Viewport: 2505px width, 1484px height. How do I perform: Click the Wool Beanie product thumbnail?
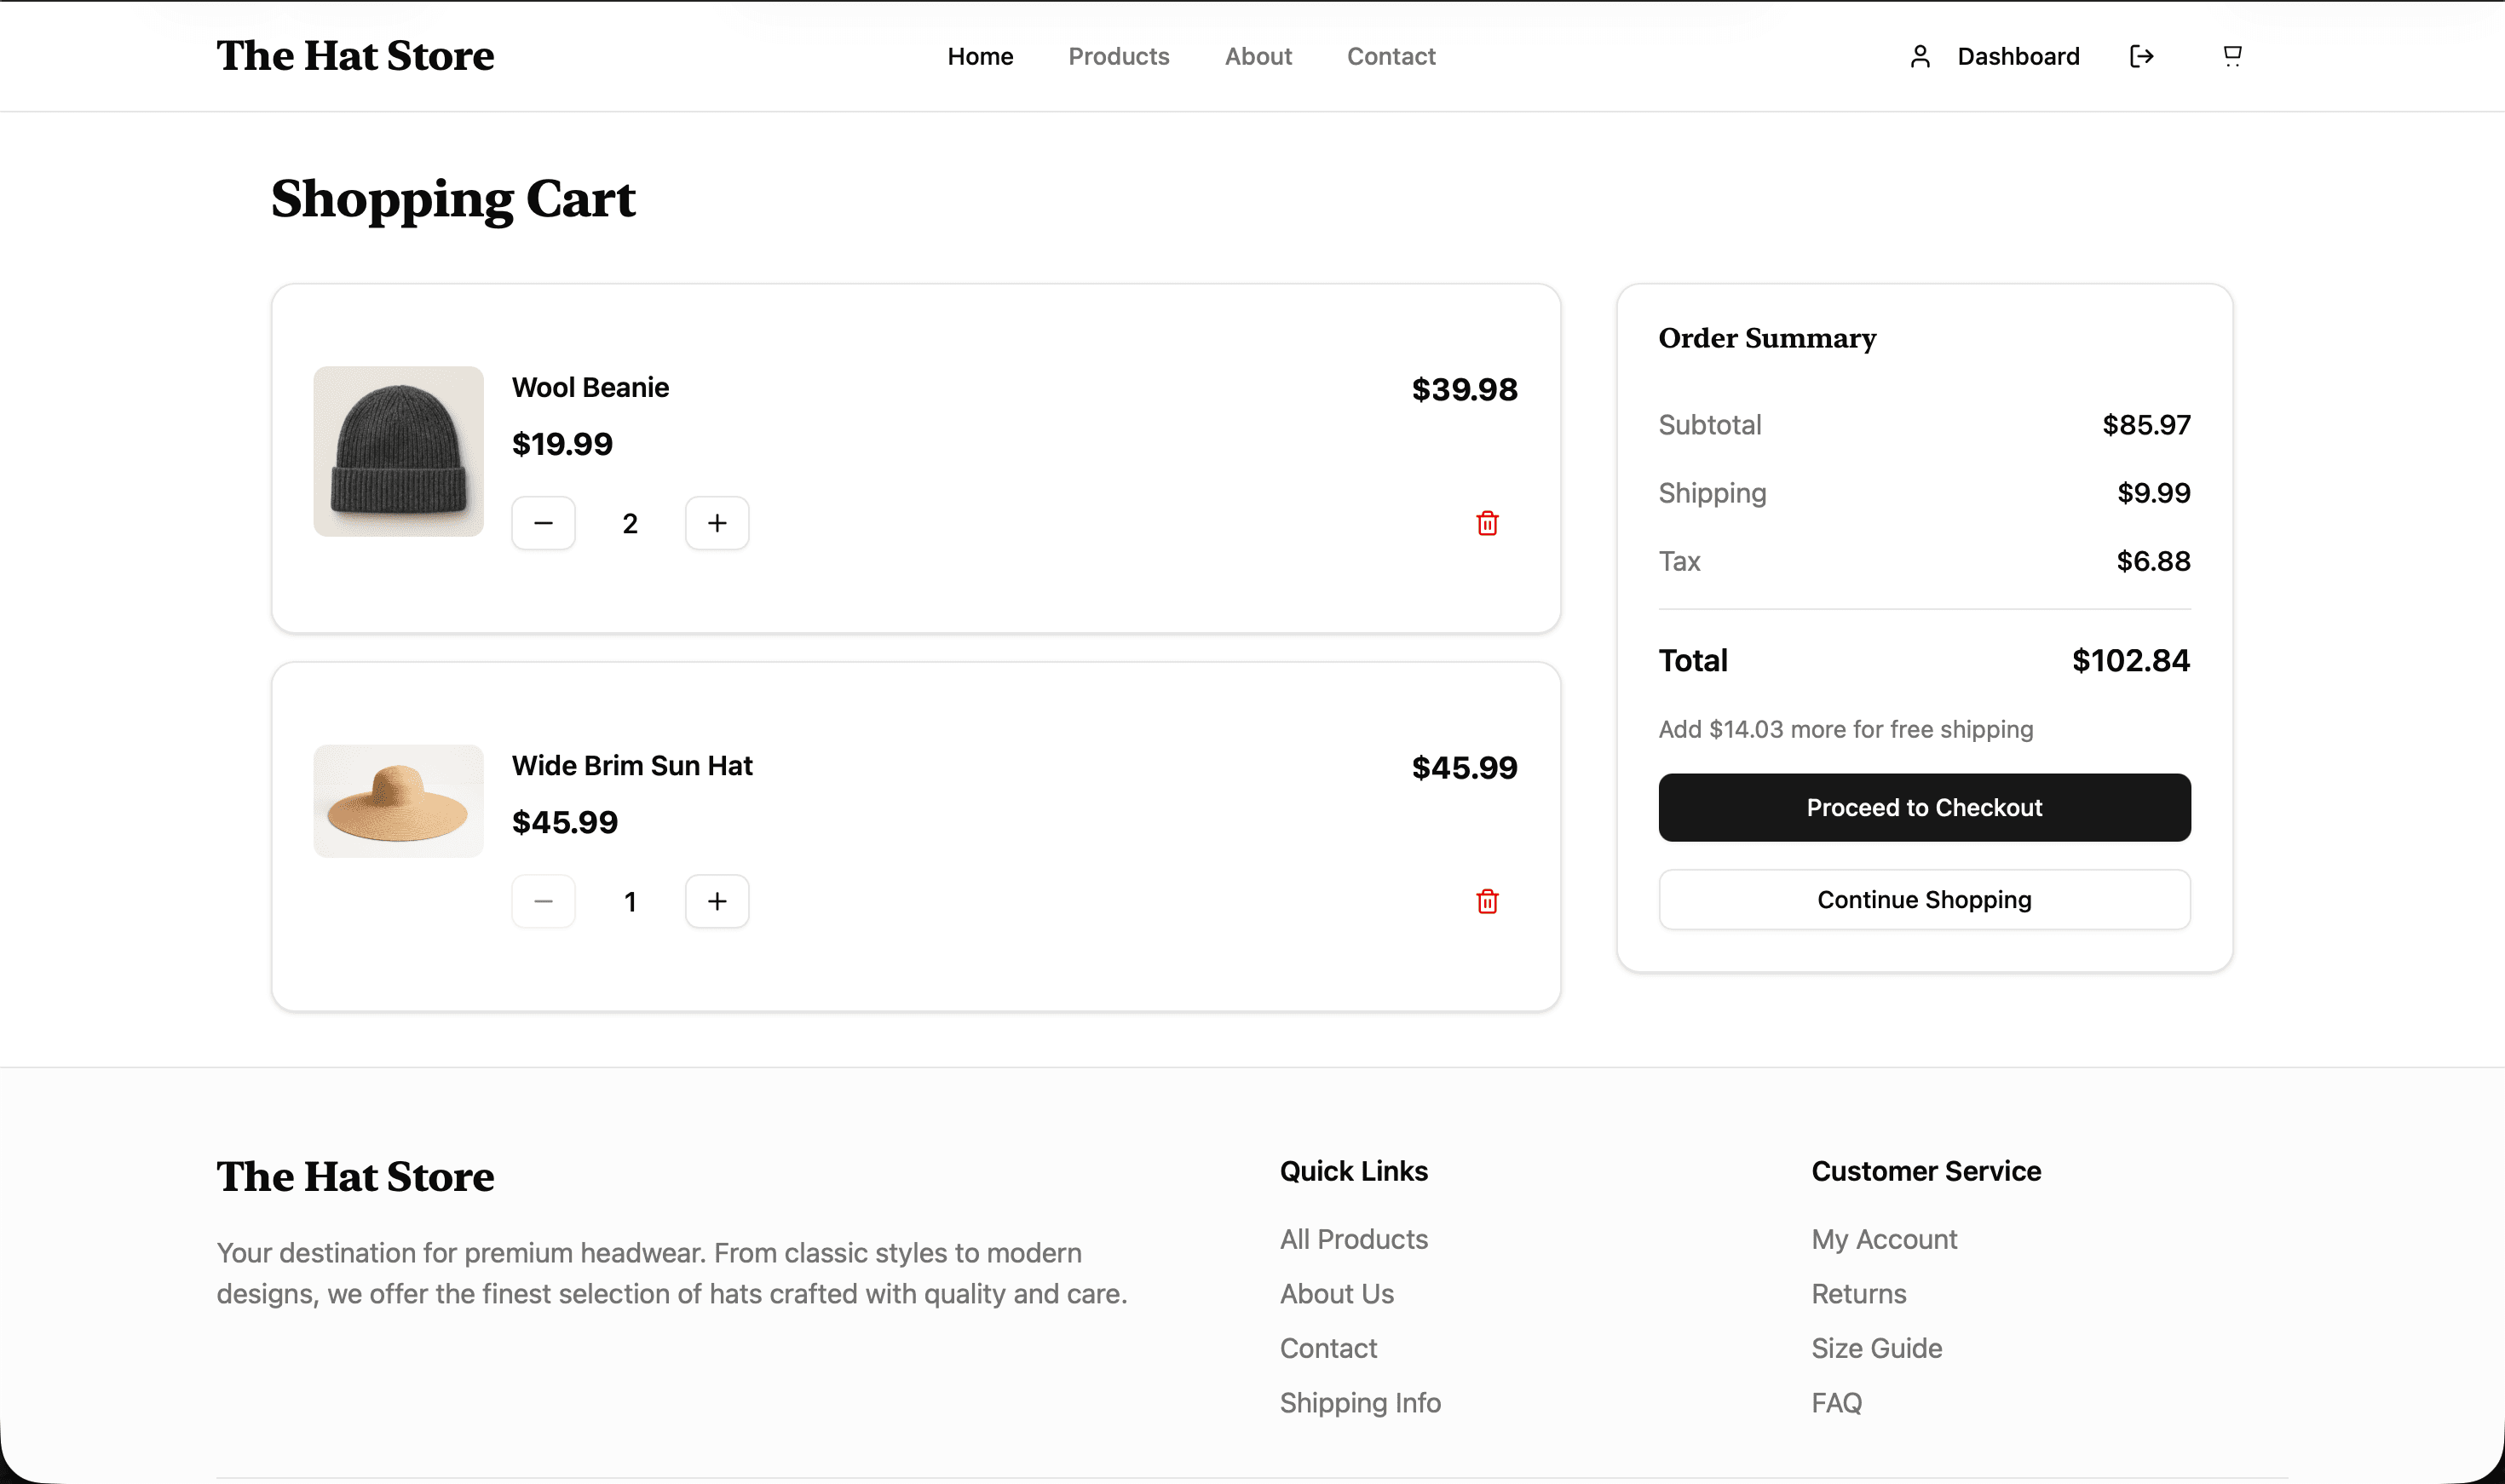point(398,451)
